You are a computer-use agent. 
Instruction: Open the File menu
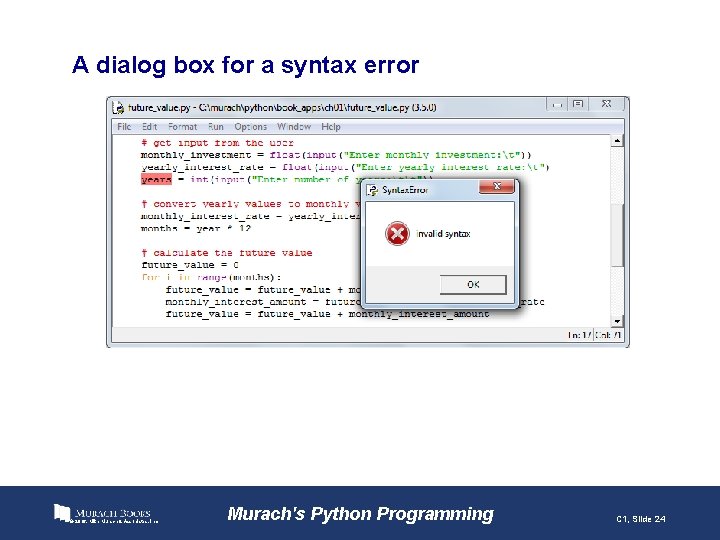coord(124,127)
